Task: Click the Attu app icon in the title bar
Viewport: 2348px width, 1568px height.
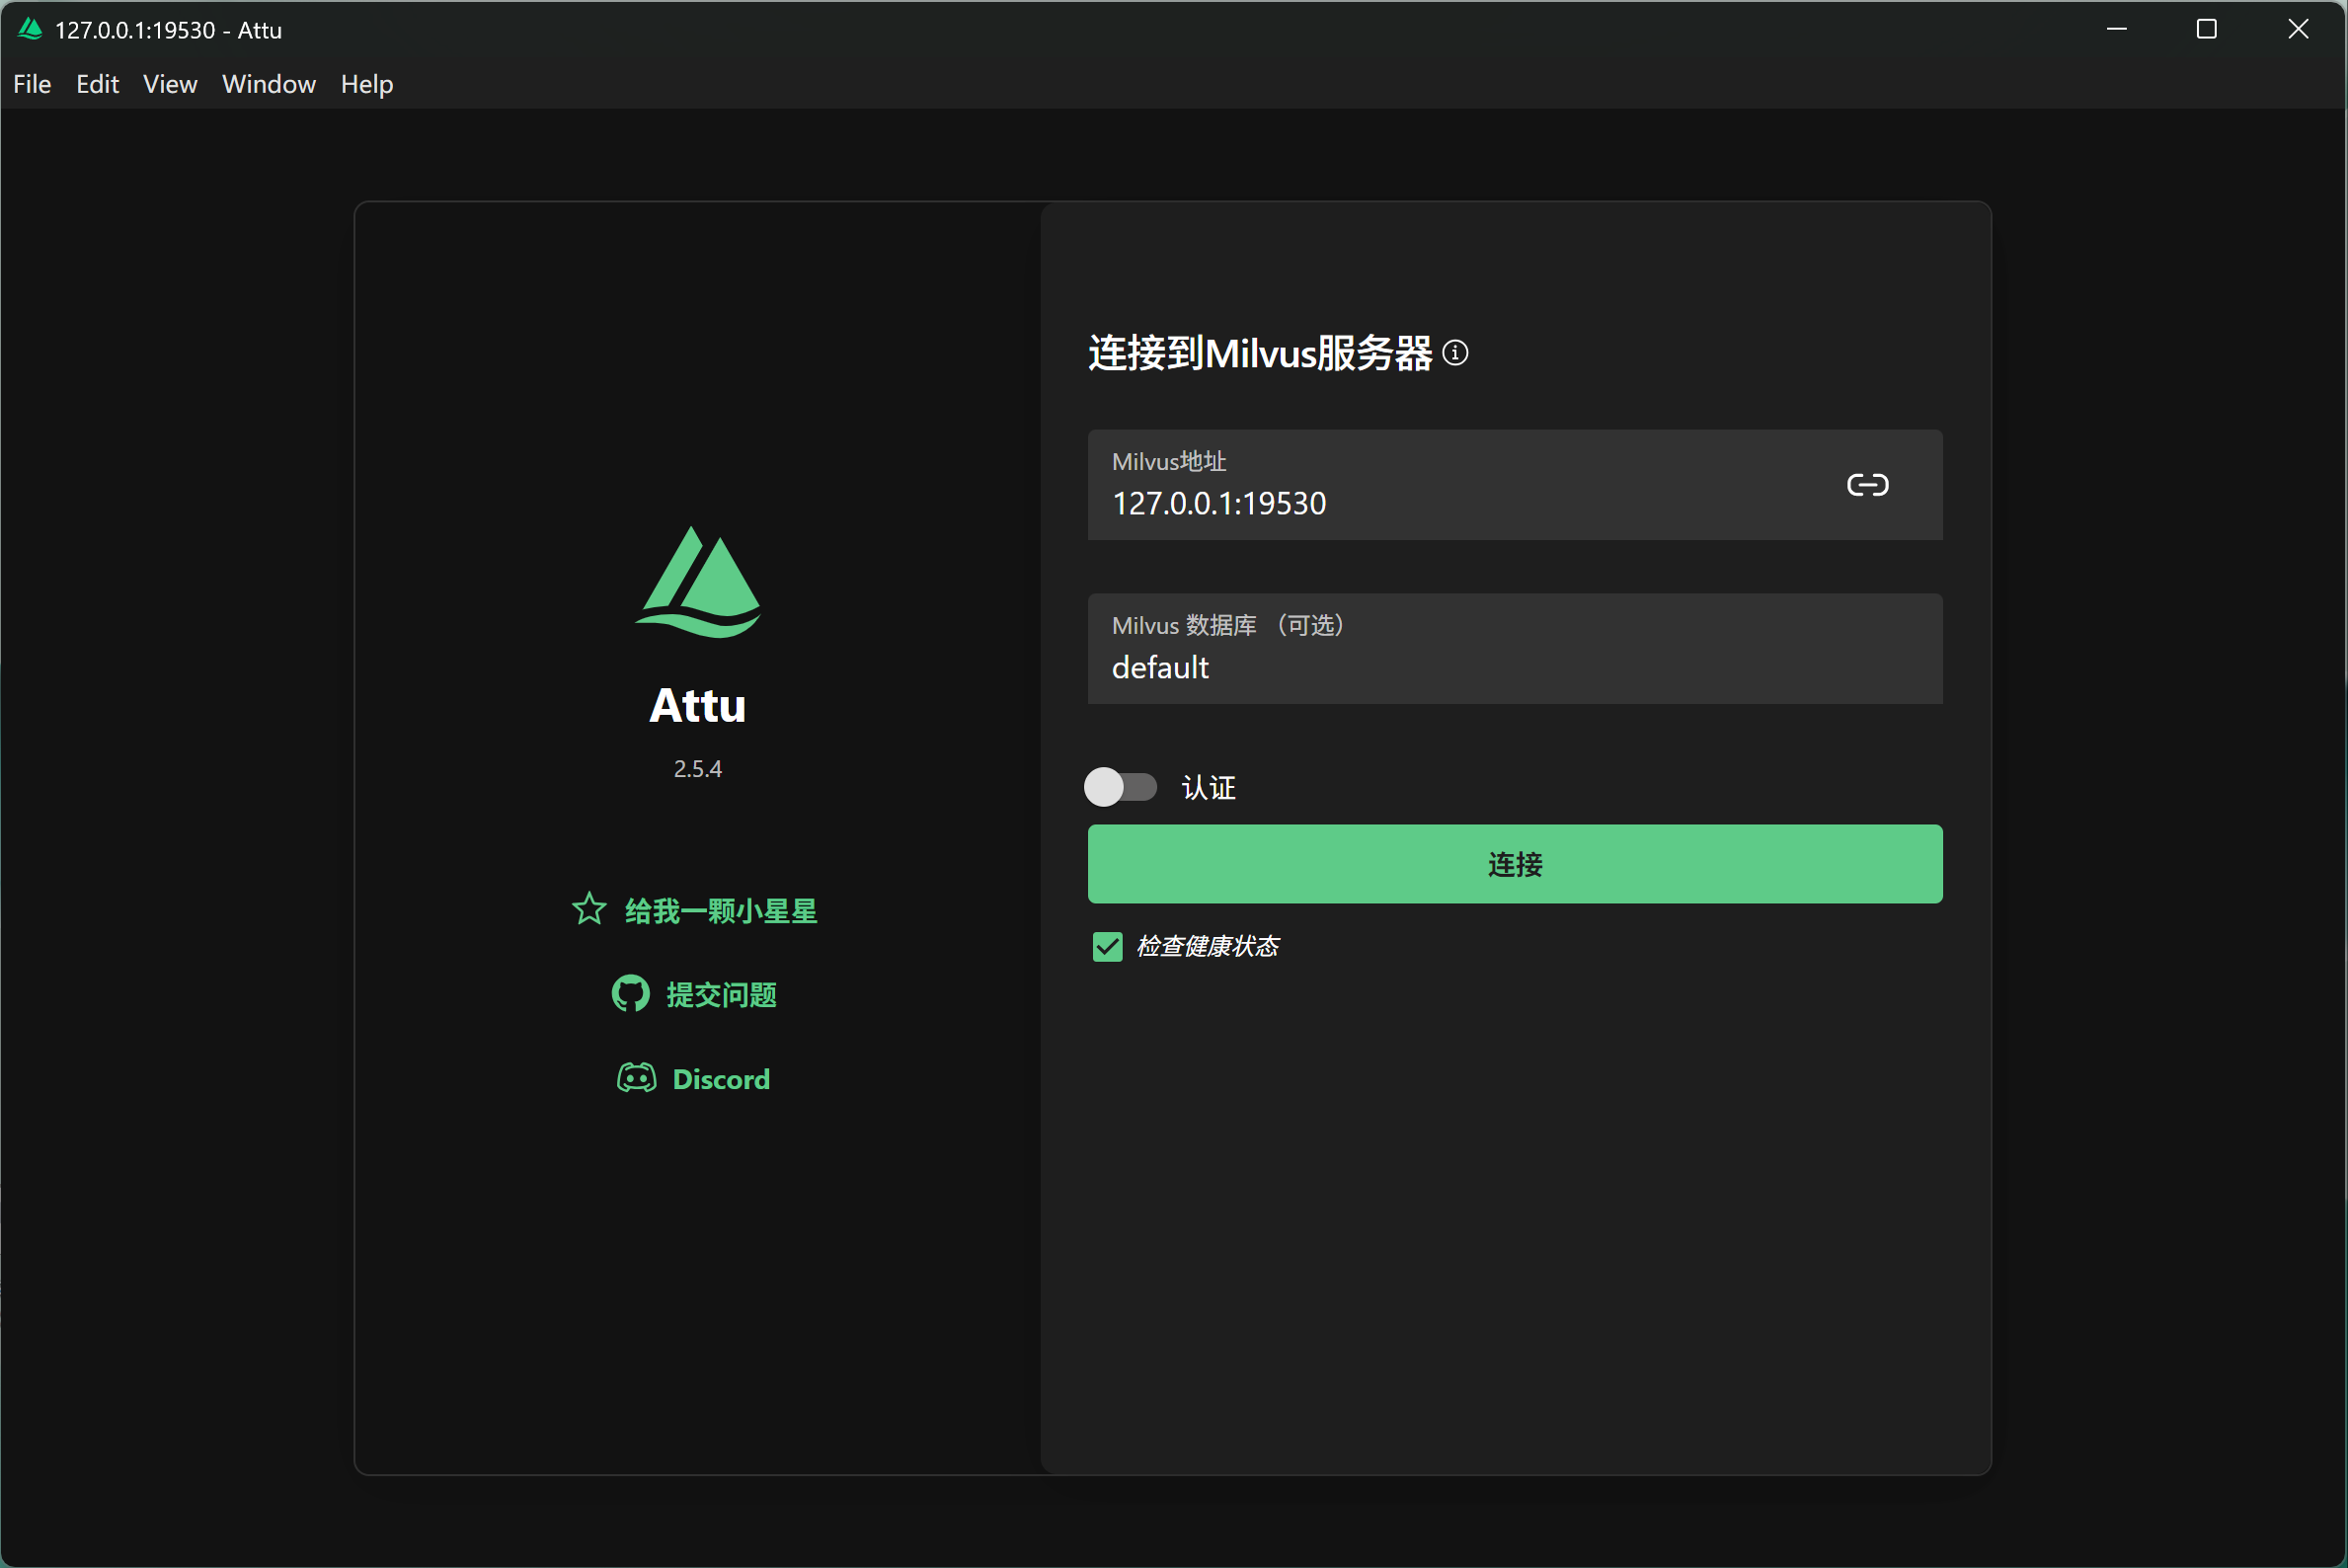Action: [30, 29]
